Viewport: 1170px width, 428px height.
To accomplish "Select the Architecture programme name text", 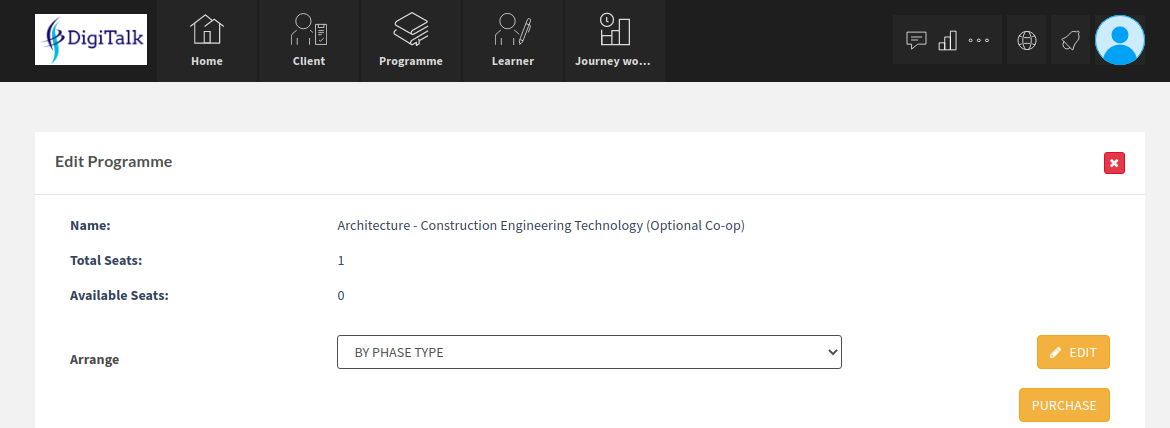I will [x=541, y=226].
